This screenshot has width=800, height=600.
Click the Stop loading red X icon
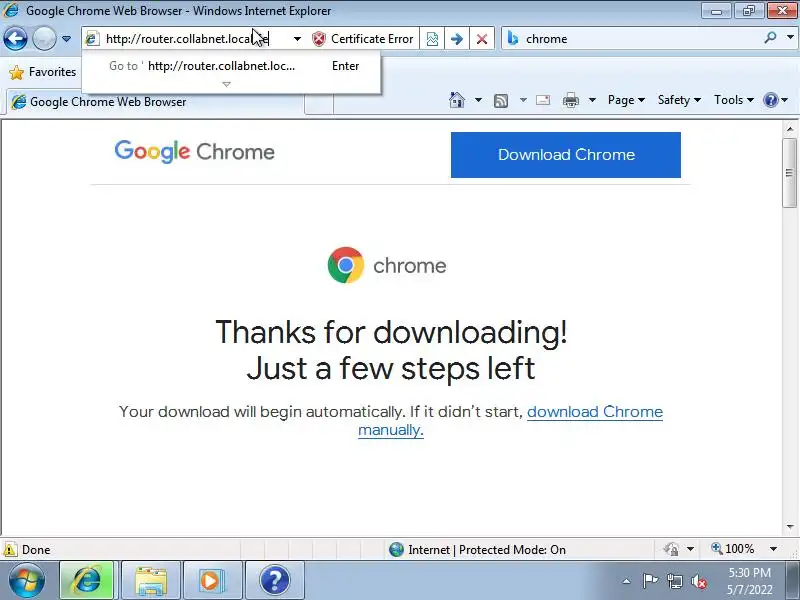point(481,39)
